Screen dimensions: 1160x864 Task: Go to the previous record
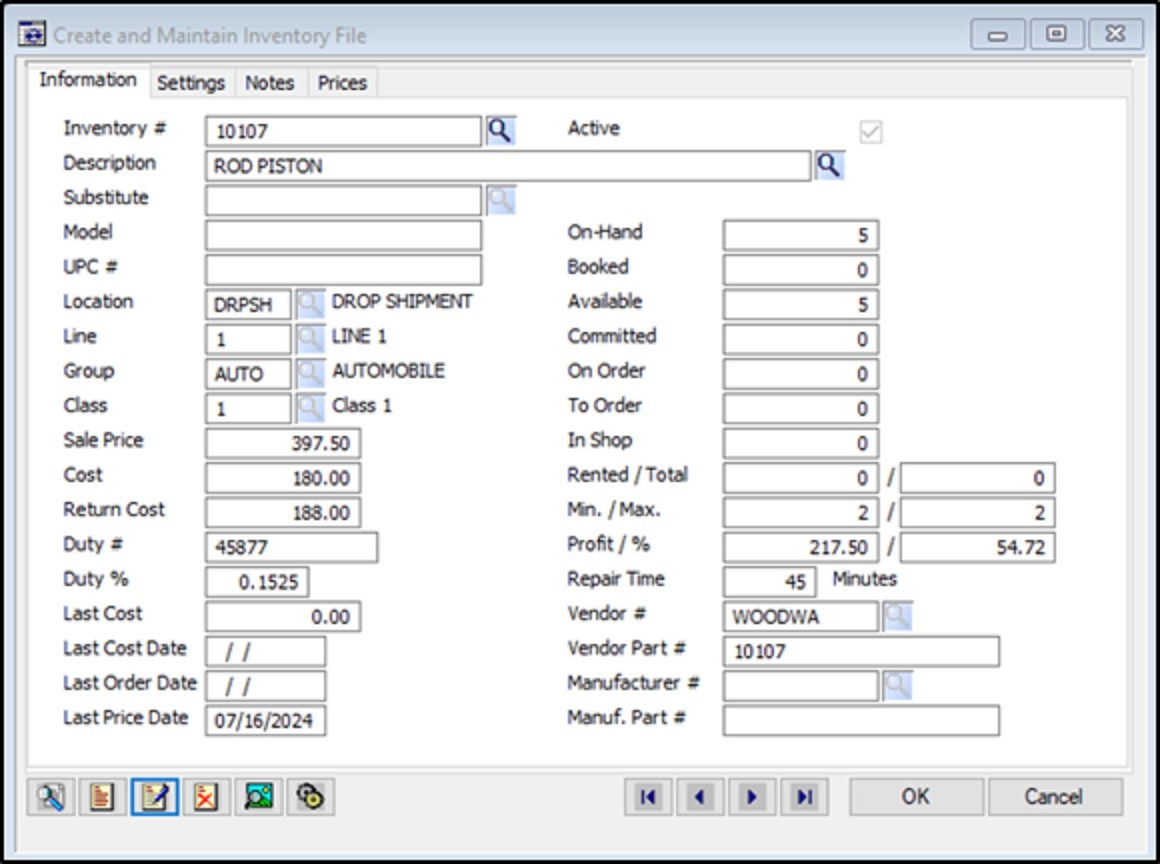[700, 797]
